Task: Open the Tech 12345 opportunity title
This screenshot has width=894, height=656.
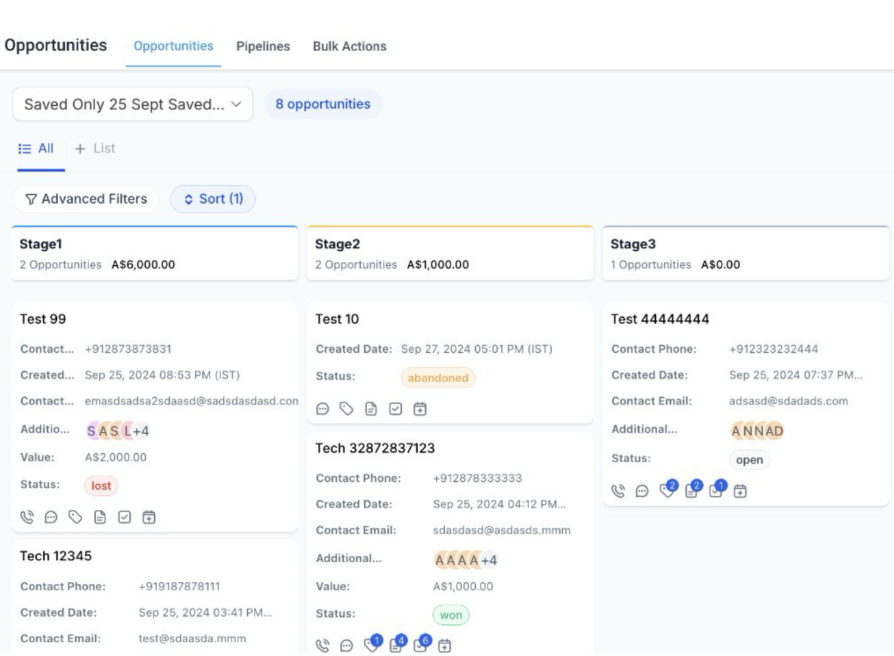Action: pos(55,556)
